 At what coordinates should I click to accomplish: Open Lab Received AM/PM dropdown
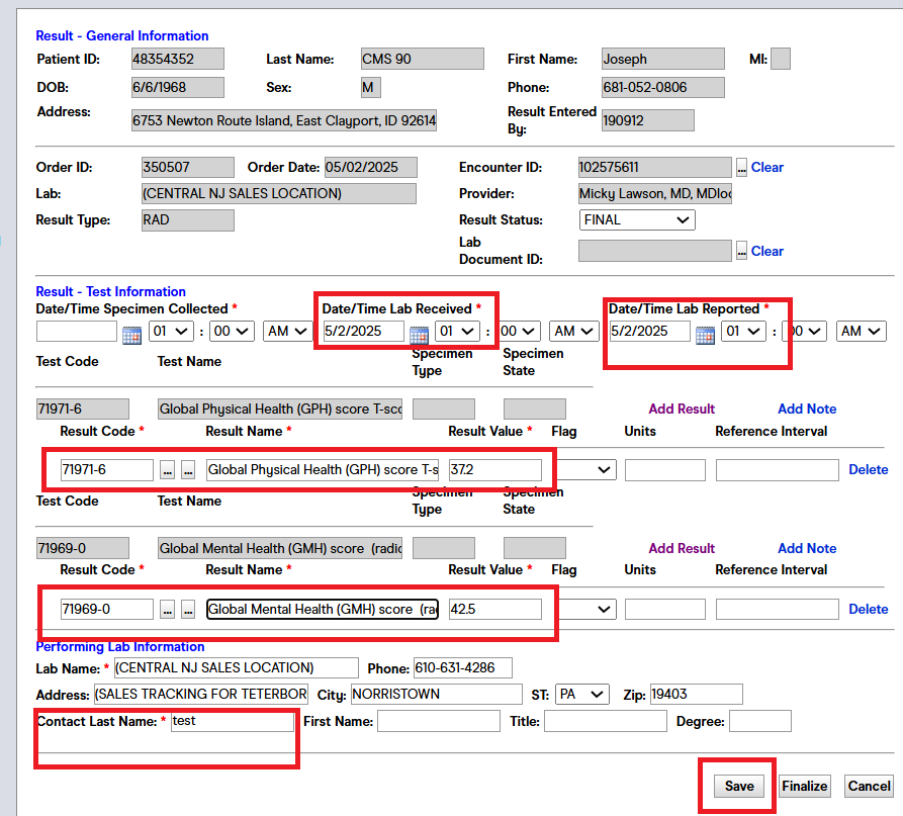click(573, 331)
